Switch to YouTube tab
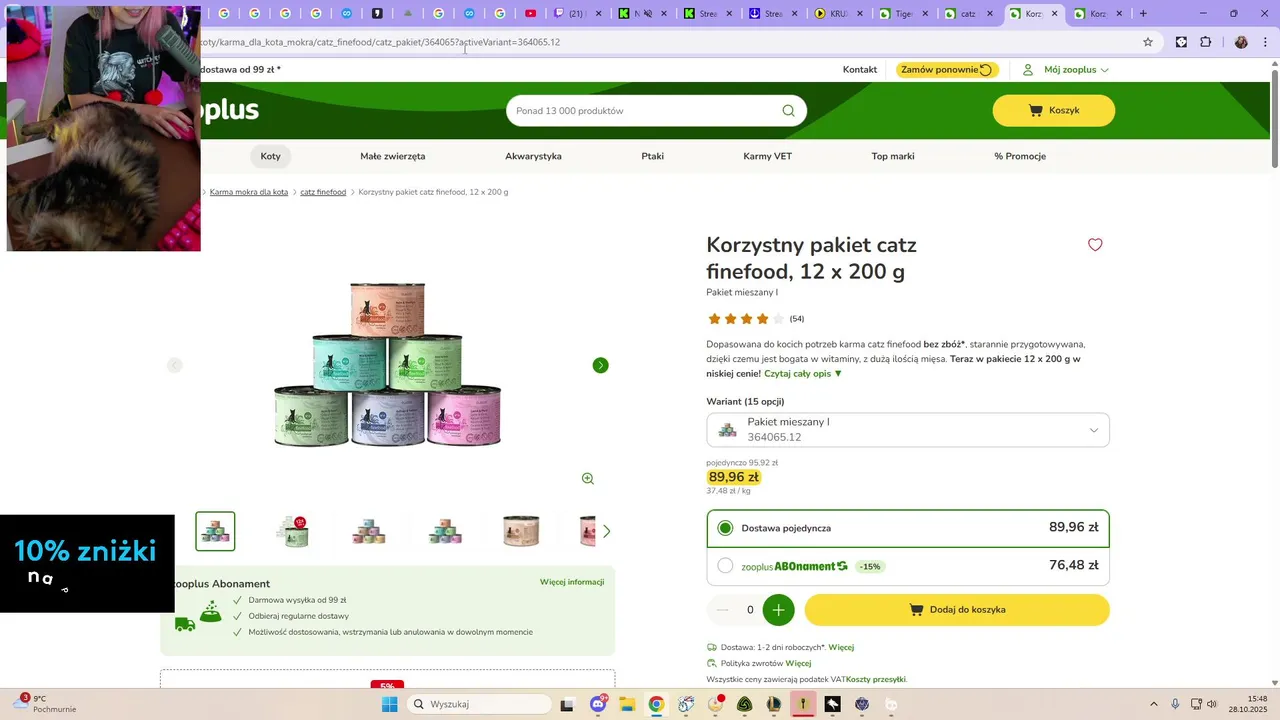This screenshot has width=1280, height=720. (530, 14)
